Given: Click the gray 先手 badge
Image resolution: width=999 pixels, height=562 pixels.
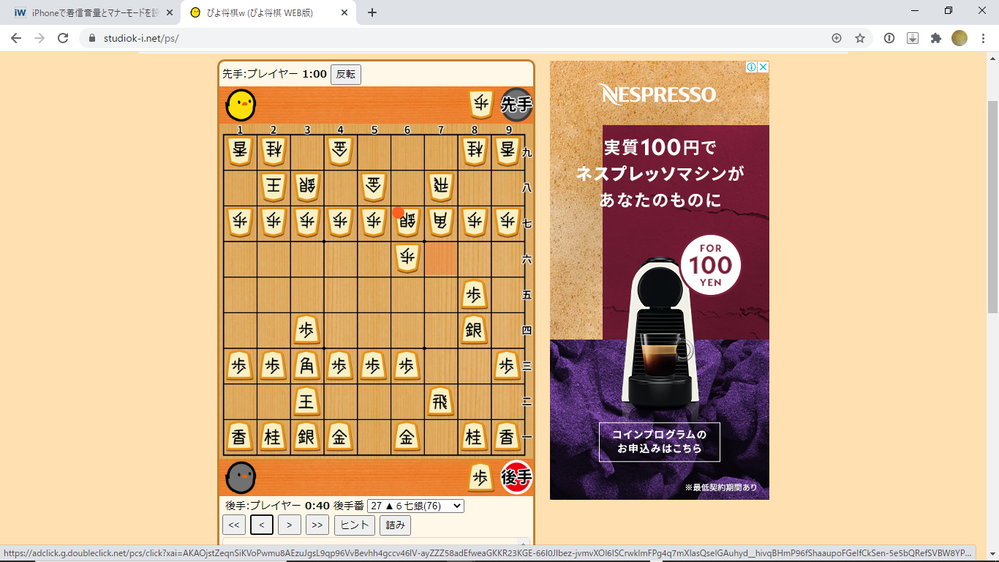Looking at the screenshot, I should tap(516, 104).
